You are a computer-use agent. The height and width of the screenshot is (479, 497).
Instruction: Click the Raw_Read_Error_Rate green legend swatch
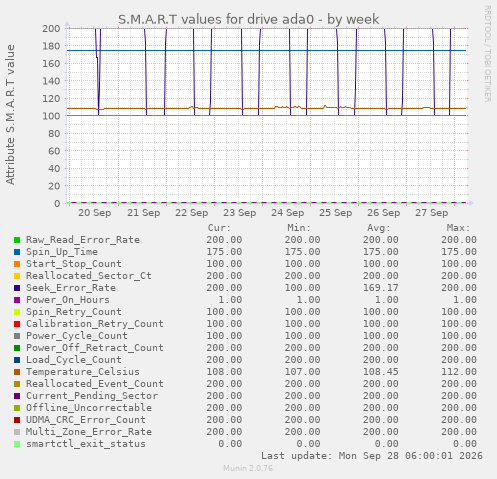point(17,240)
